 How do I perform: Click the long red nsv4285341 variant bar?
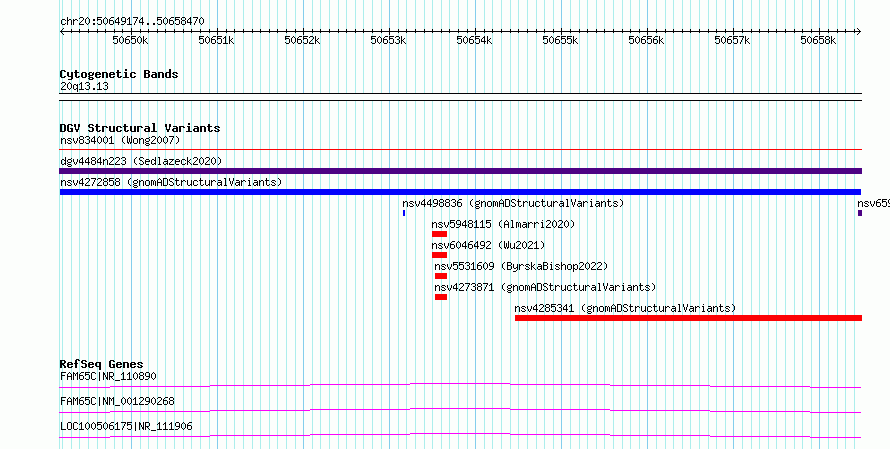689,318
